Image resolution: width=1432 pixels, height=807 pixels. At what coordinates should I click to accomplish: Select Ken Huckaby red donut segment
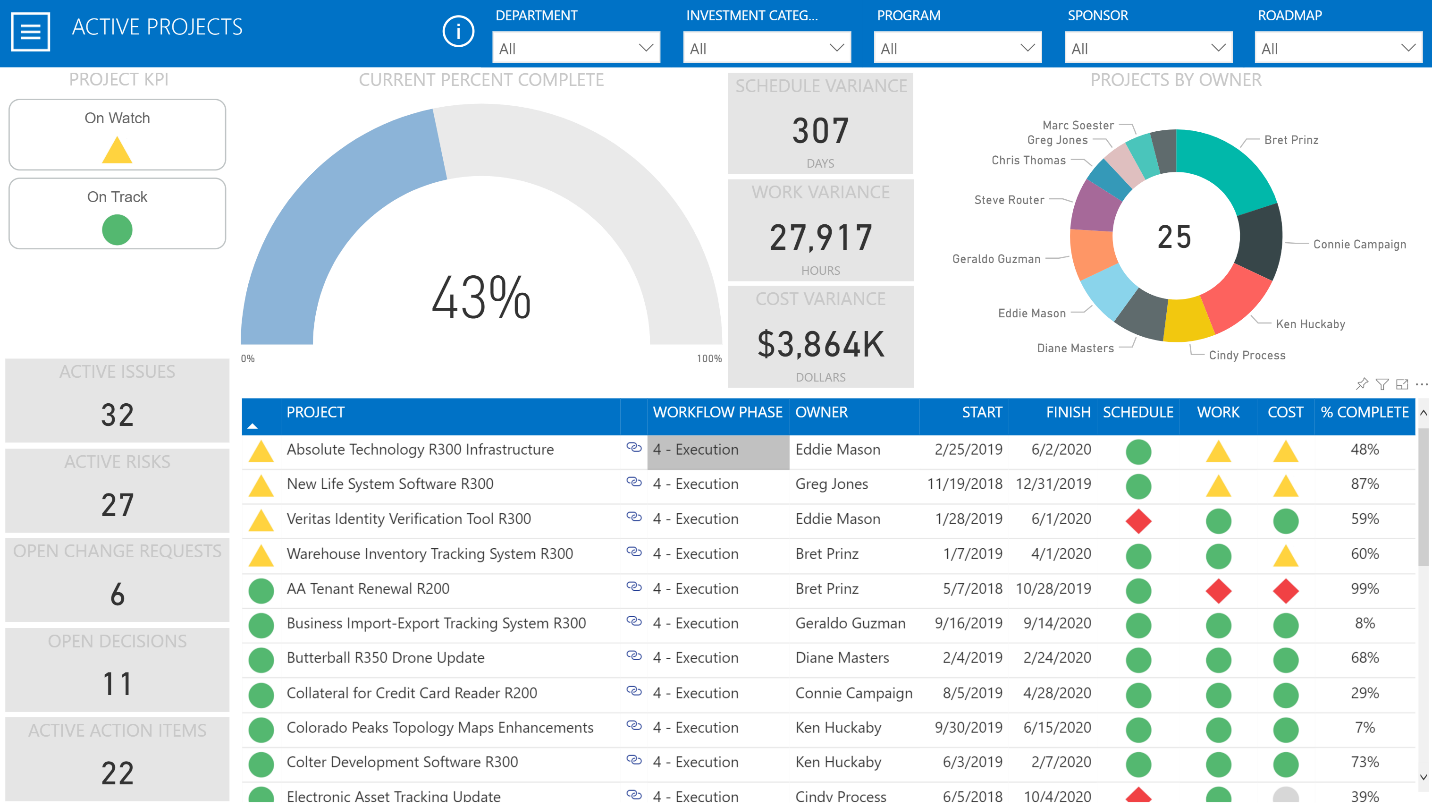click(1235, 298)
